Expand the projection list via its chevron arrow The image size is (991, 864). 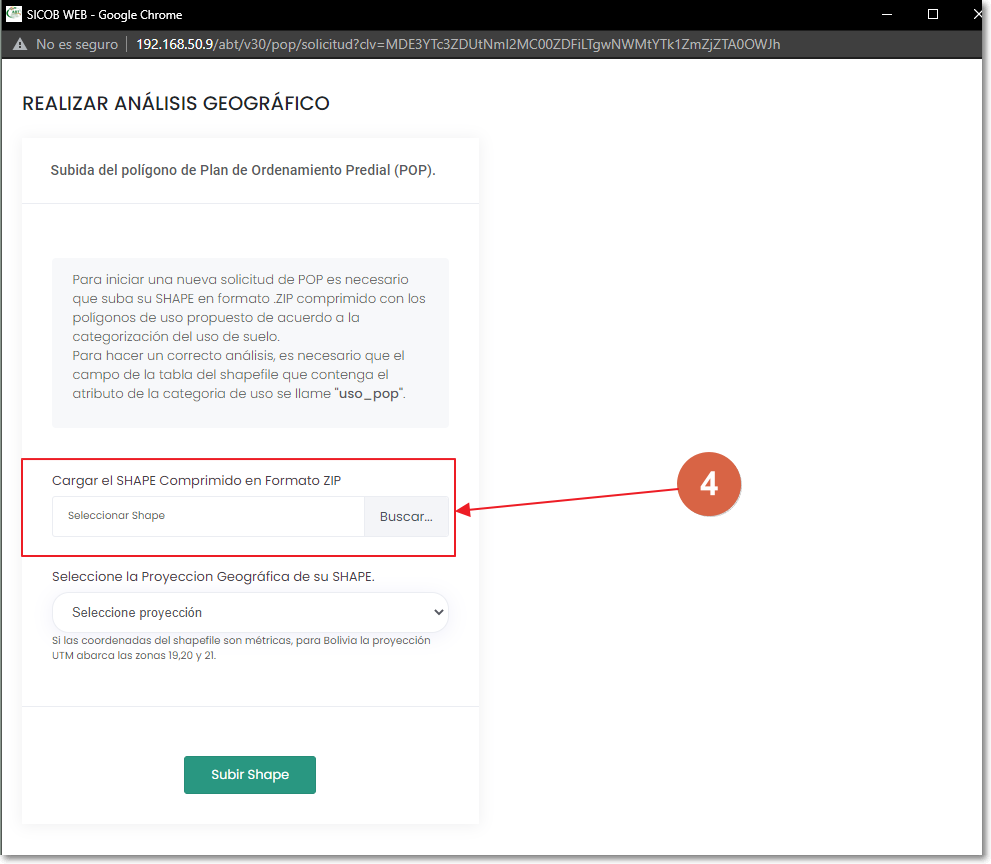(437, 612)
